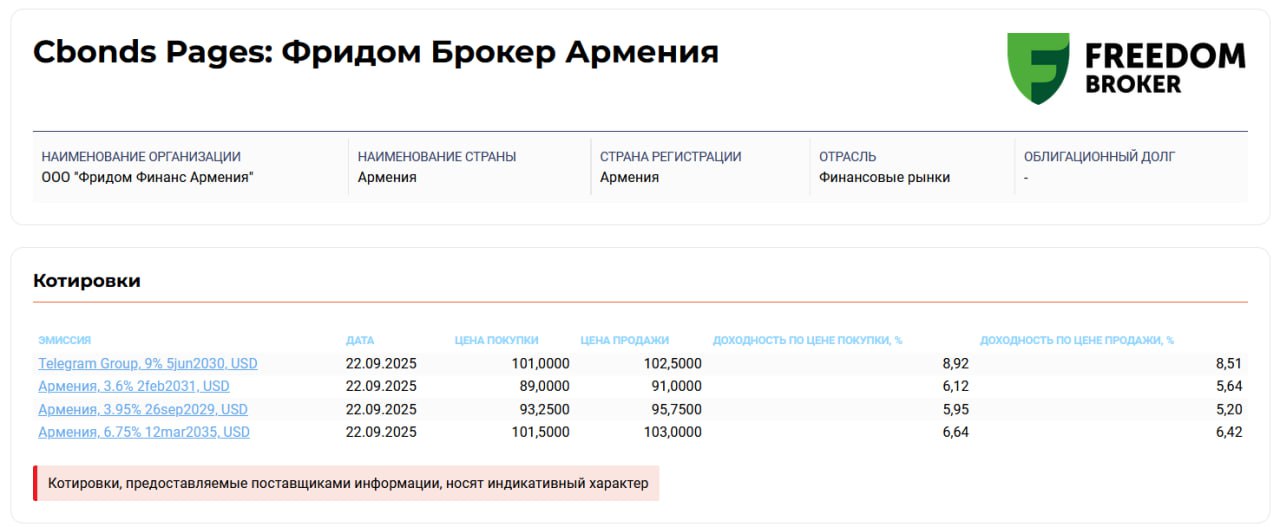This screenshot has height=527, width=1280.
Task: Click the 8,92 bid yield cell
Action: tap(954, 363)
